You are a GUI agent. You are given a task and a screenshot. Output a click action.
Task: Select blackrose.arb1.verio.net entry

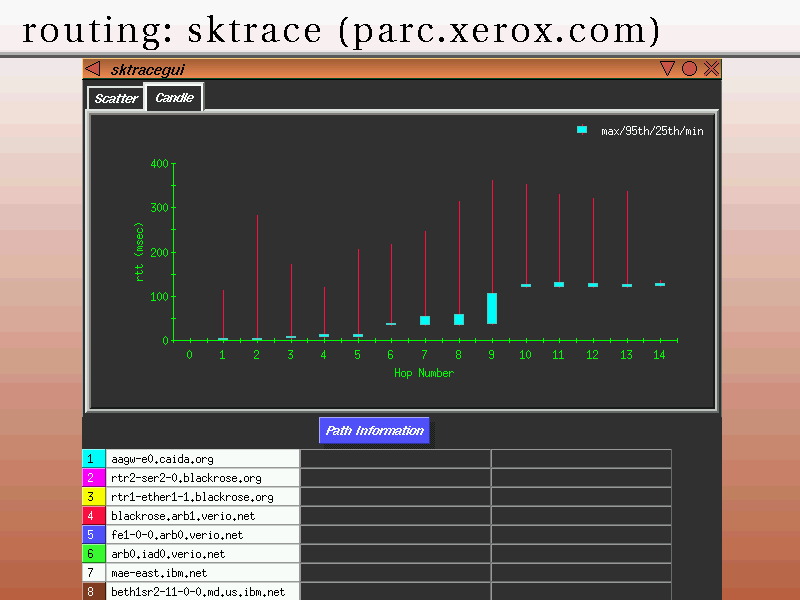pyautogui.click(x=203, y=515)
